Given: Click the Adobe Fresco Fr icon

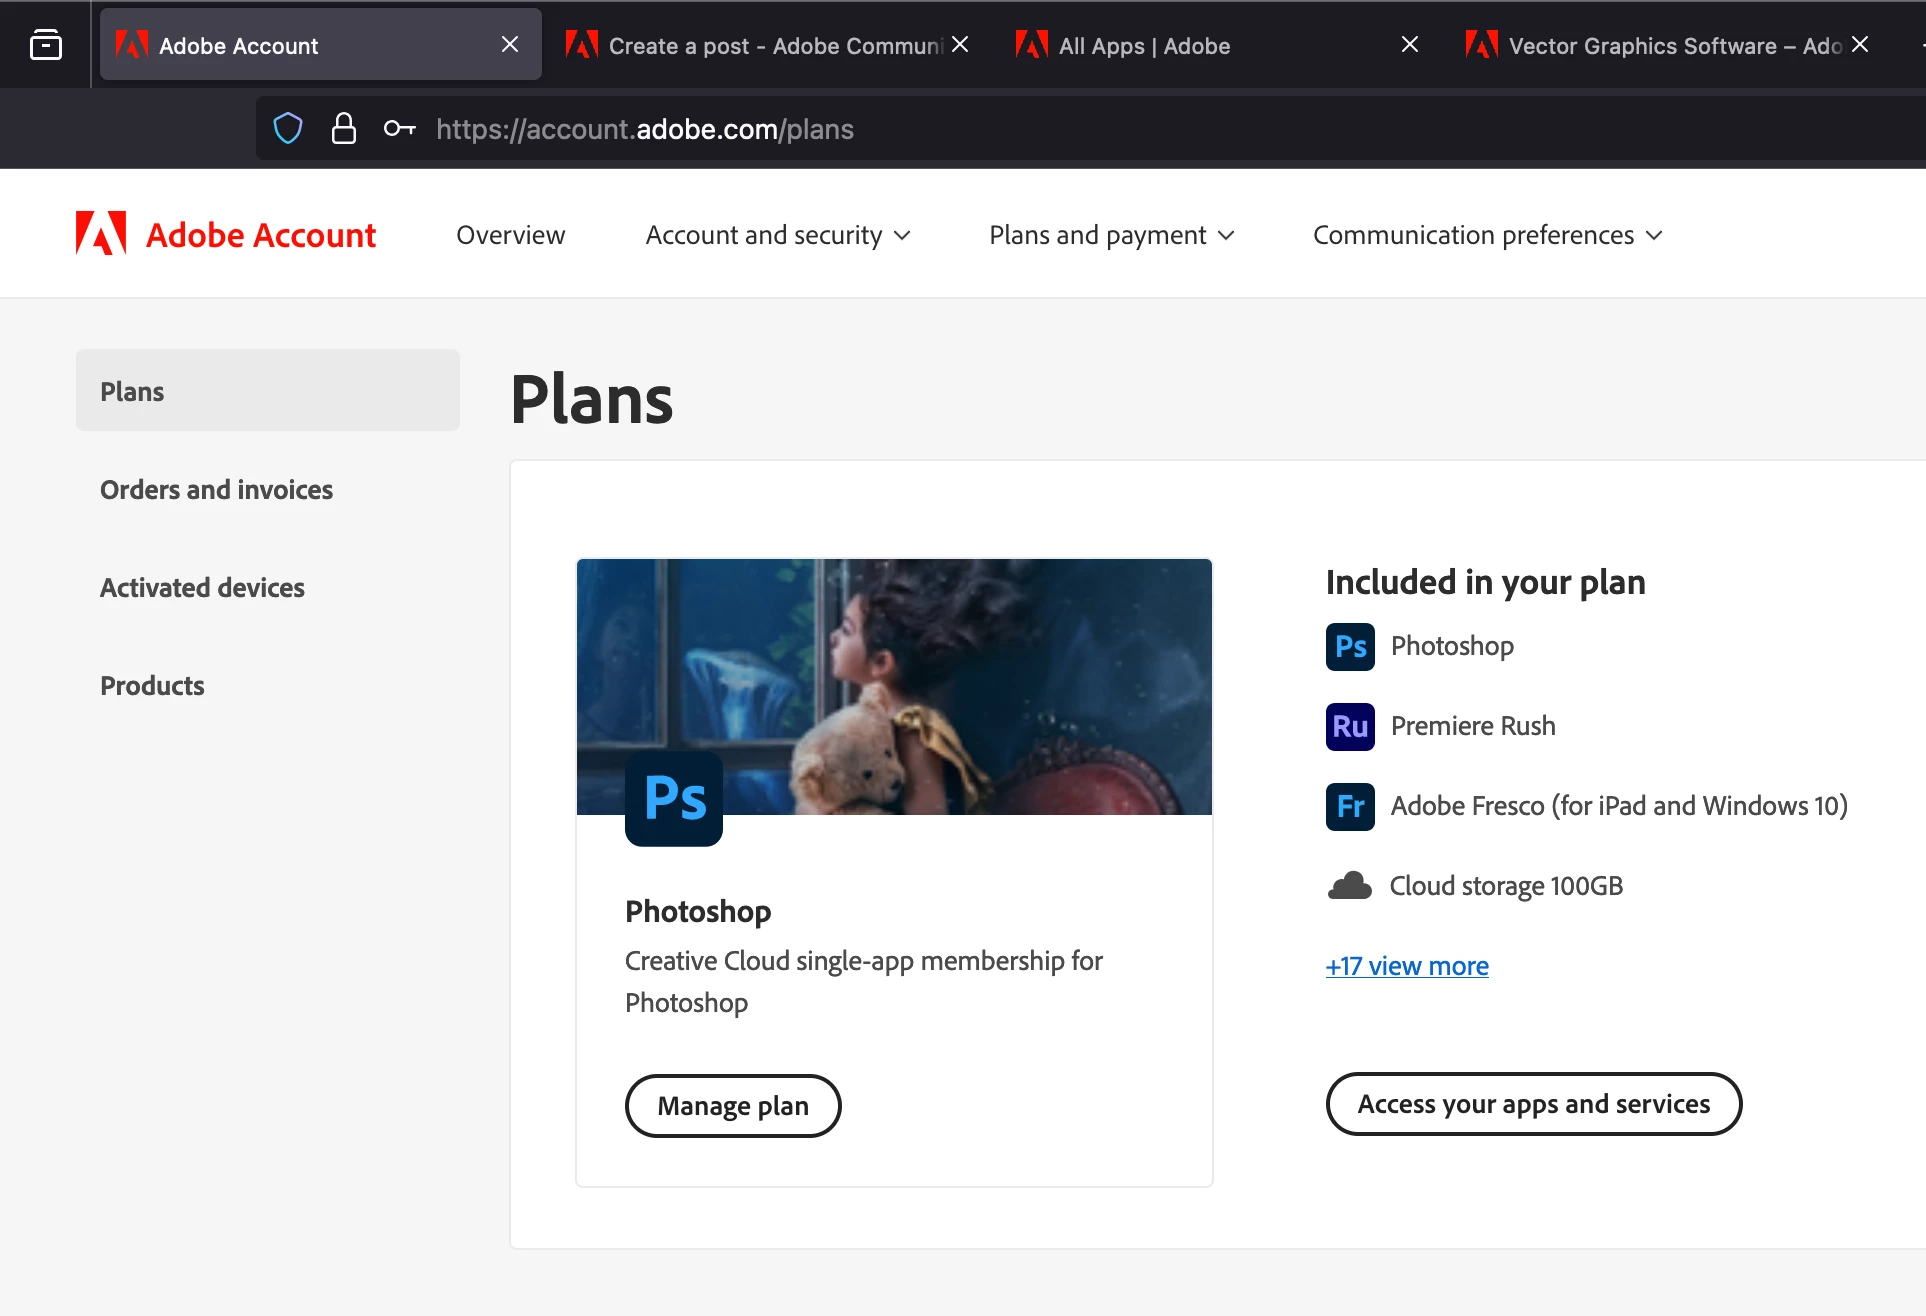Looking at the screenshot, I should coord(1350,807).
